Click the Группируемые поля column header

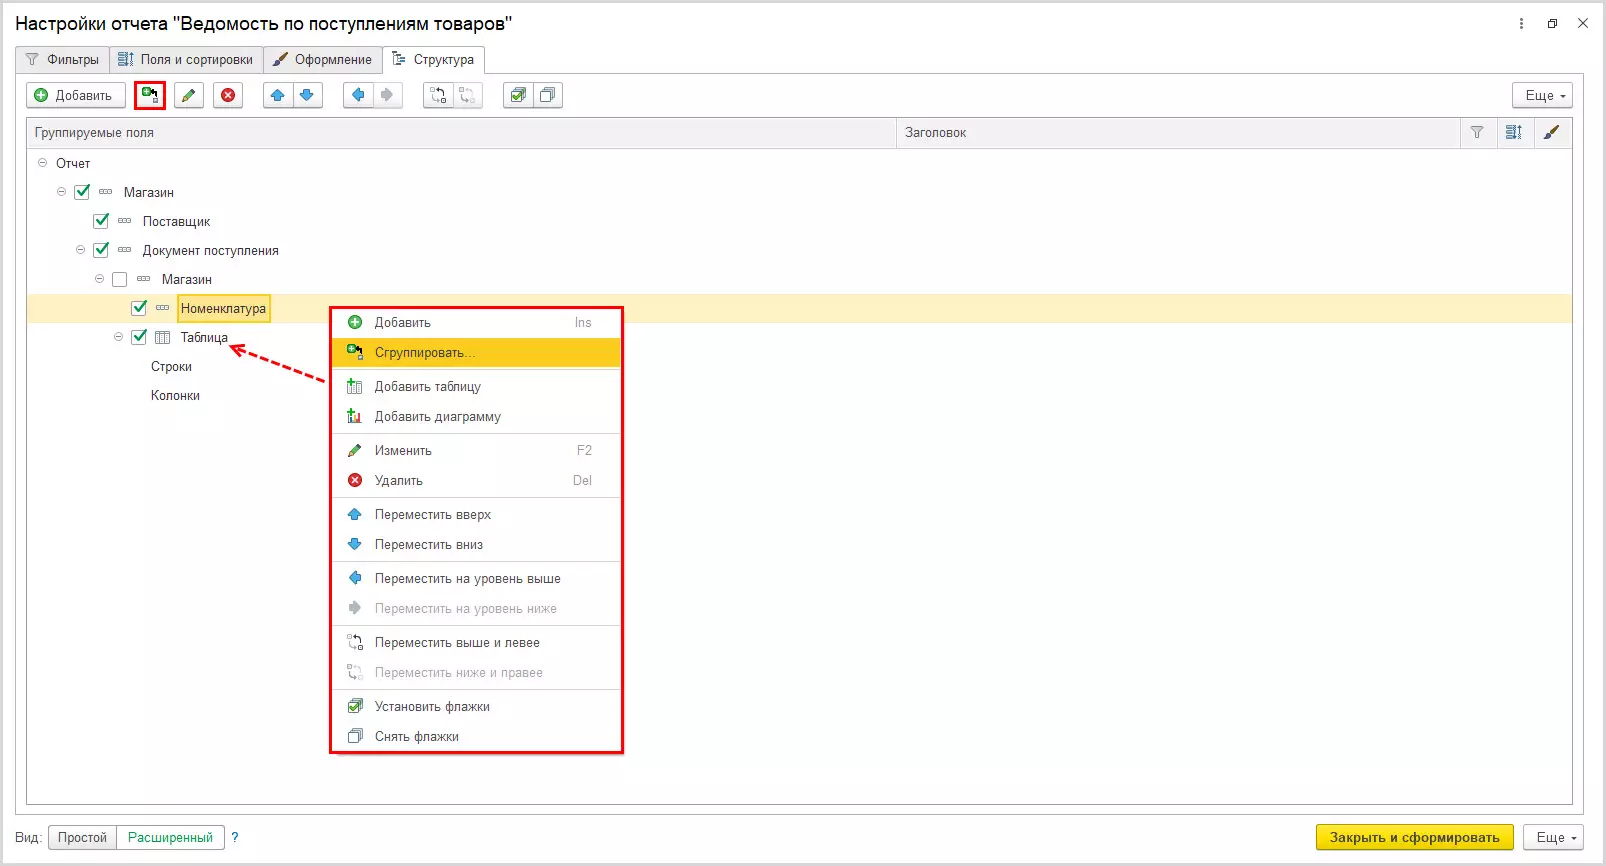coord(461,132)
